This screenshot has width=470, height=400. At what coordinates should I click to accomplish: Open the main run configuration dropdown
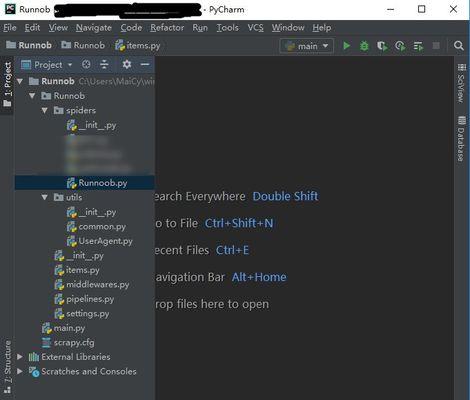pos(307,46)
